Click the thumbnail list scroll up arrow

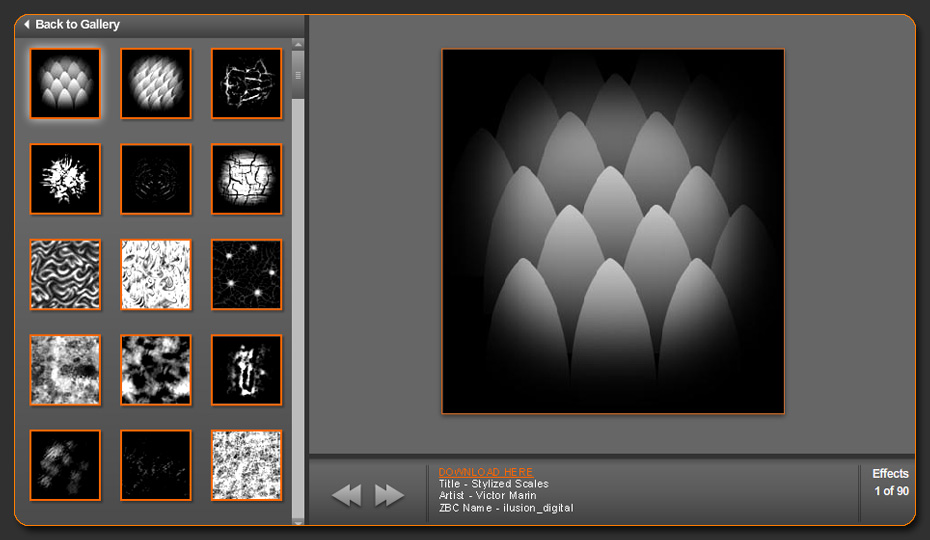pos(298,44)
